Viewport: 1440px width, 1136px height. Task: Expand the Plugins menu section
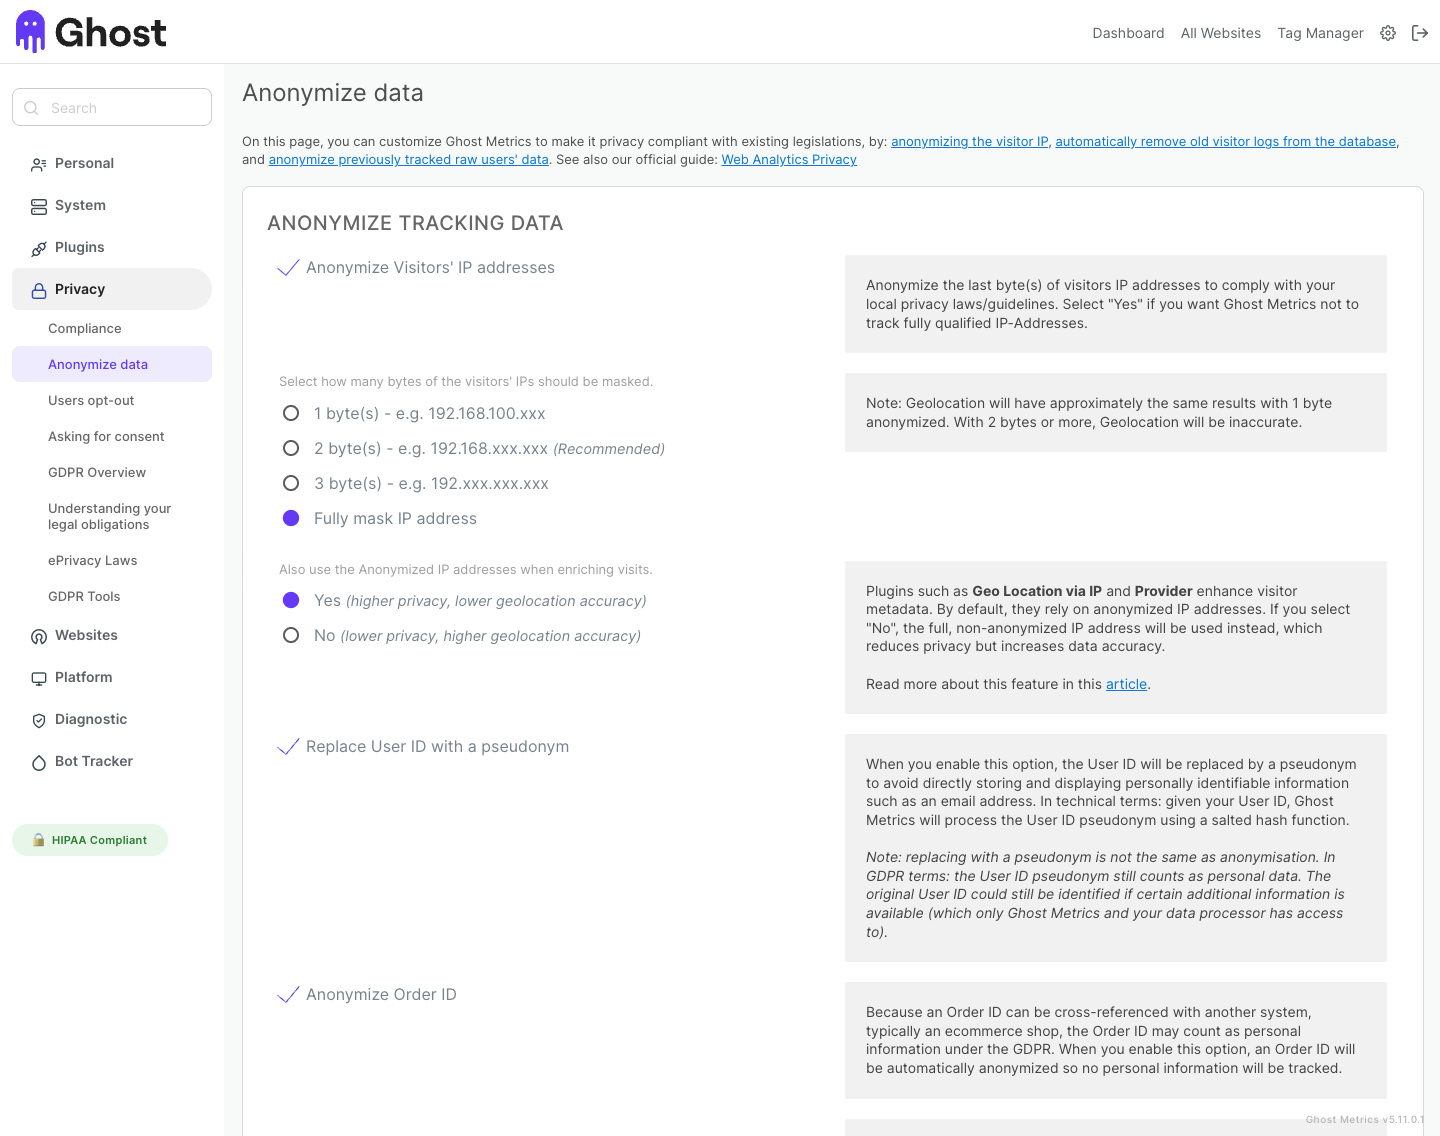pyautogui.click(x=112, y=247)
